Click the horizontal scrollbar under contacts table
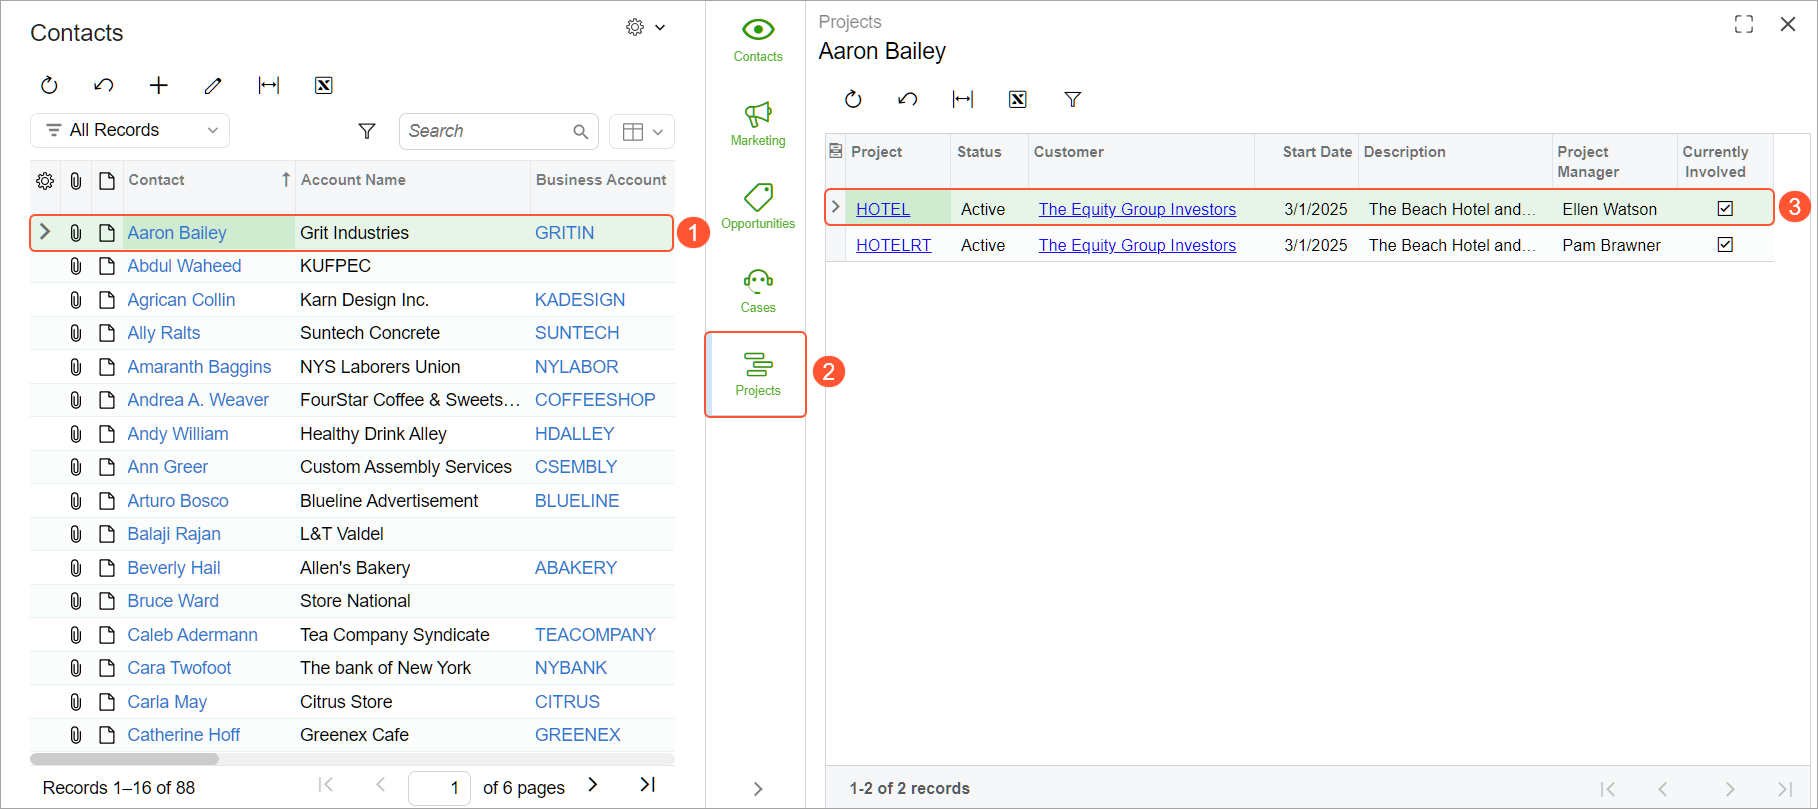 [x=125, y=759]
